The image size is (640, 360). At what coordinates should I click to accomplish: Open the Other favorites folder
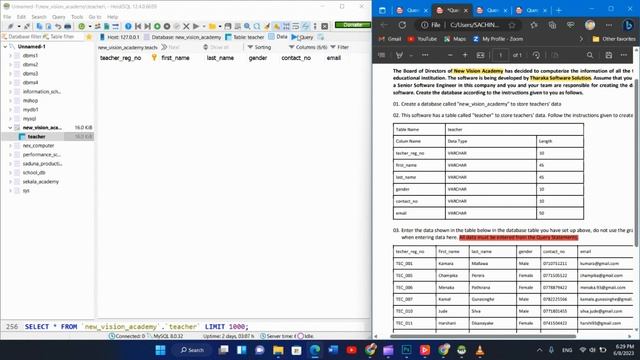click(614, 39)
